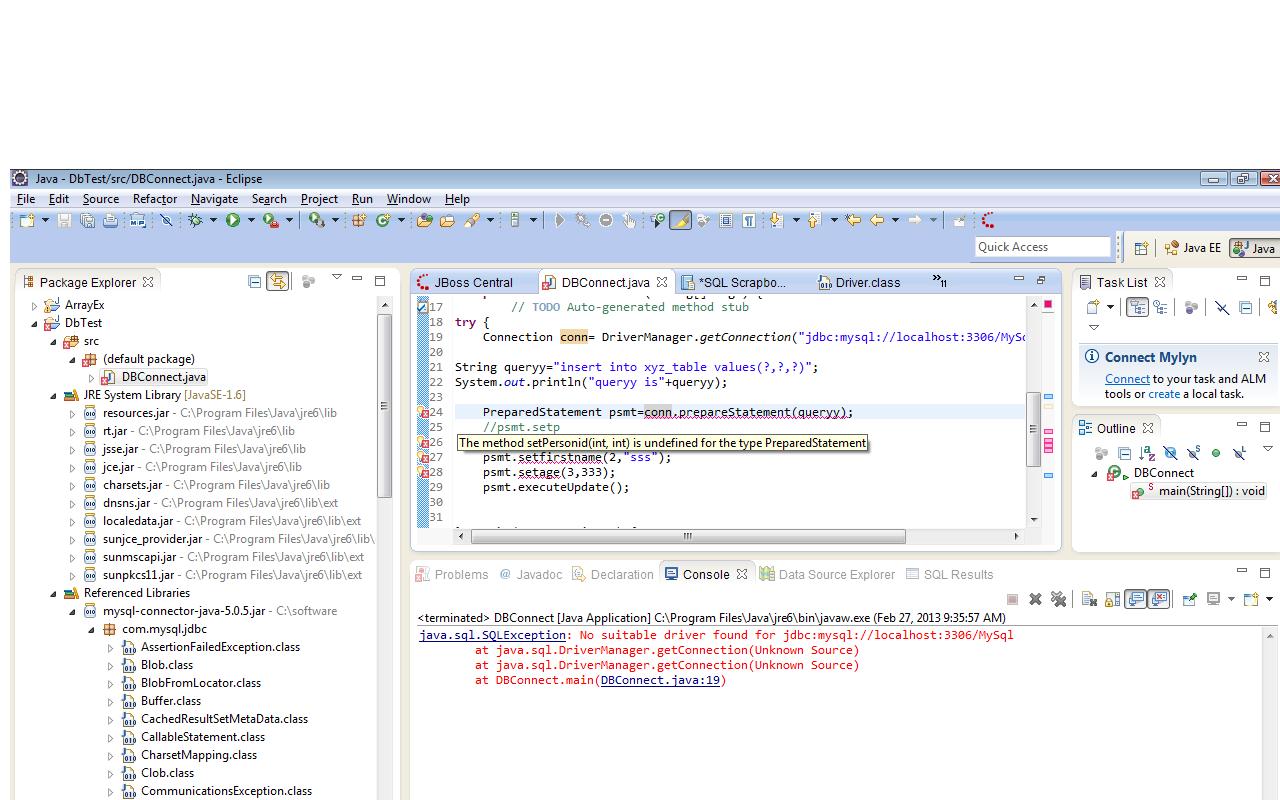Open the Refactor menu
Image resolution: width=1280 pixels, height=800 pixels.
click(x=155, y=199)
